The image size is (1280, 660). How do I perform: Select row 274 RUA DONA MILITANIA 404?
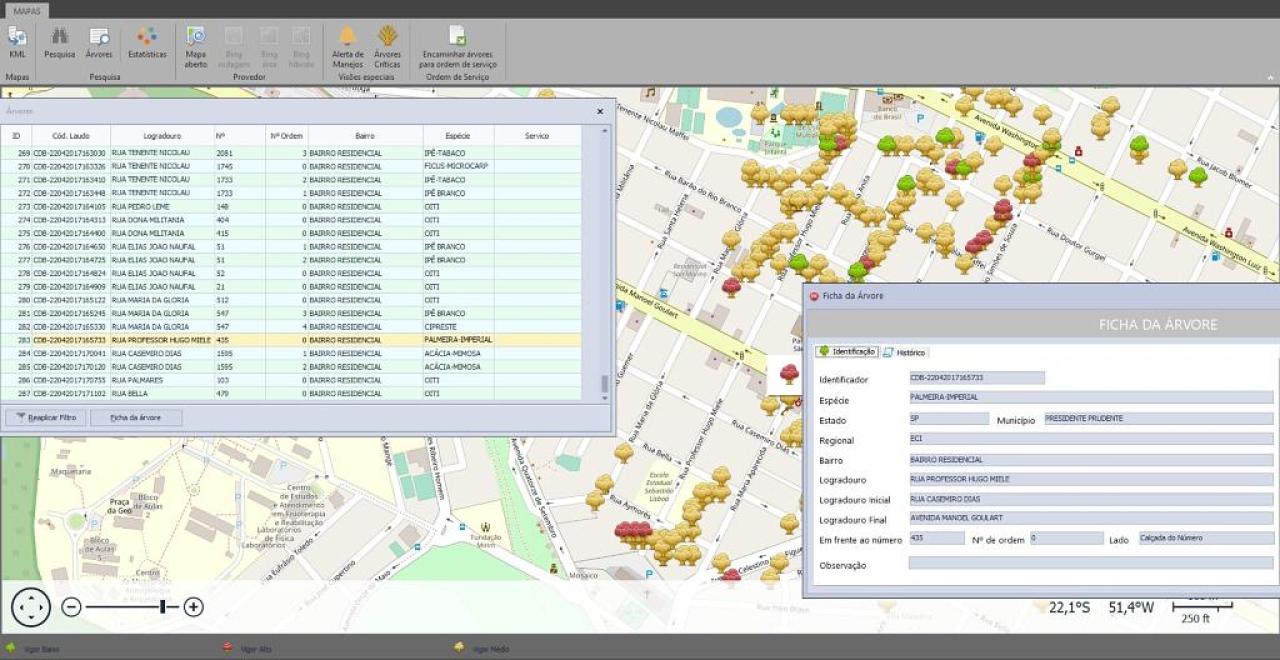[x=291, y=219]
